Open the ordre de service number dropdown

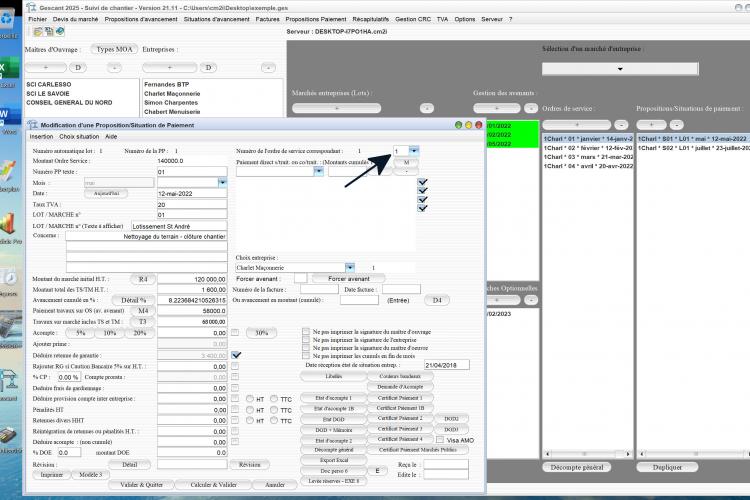pyautogui.click(x=414, y=151)
